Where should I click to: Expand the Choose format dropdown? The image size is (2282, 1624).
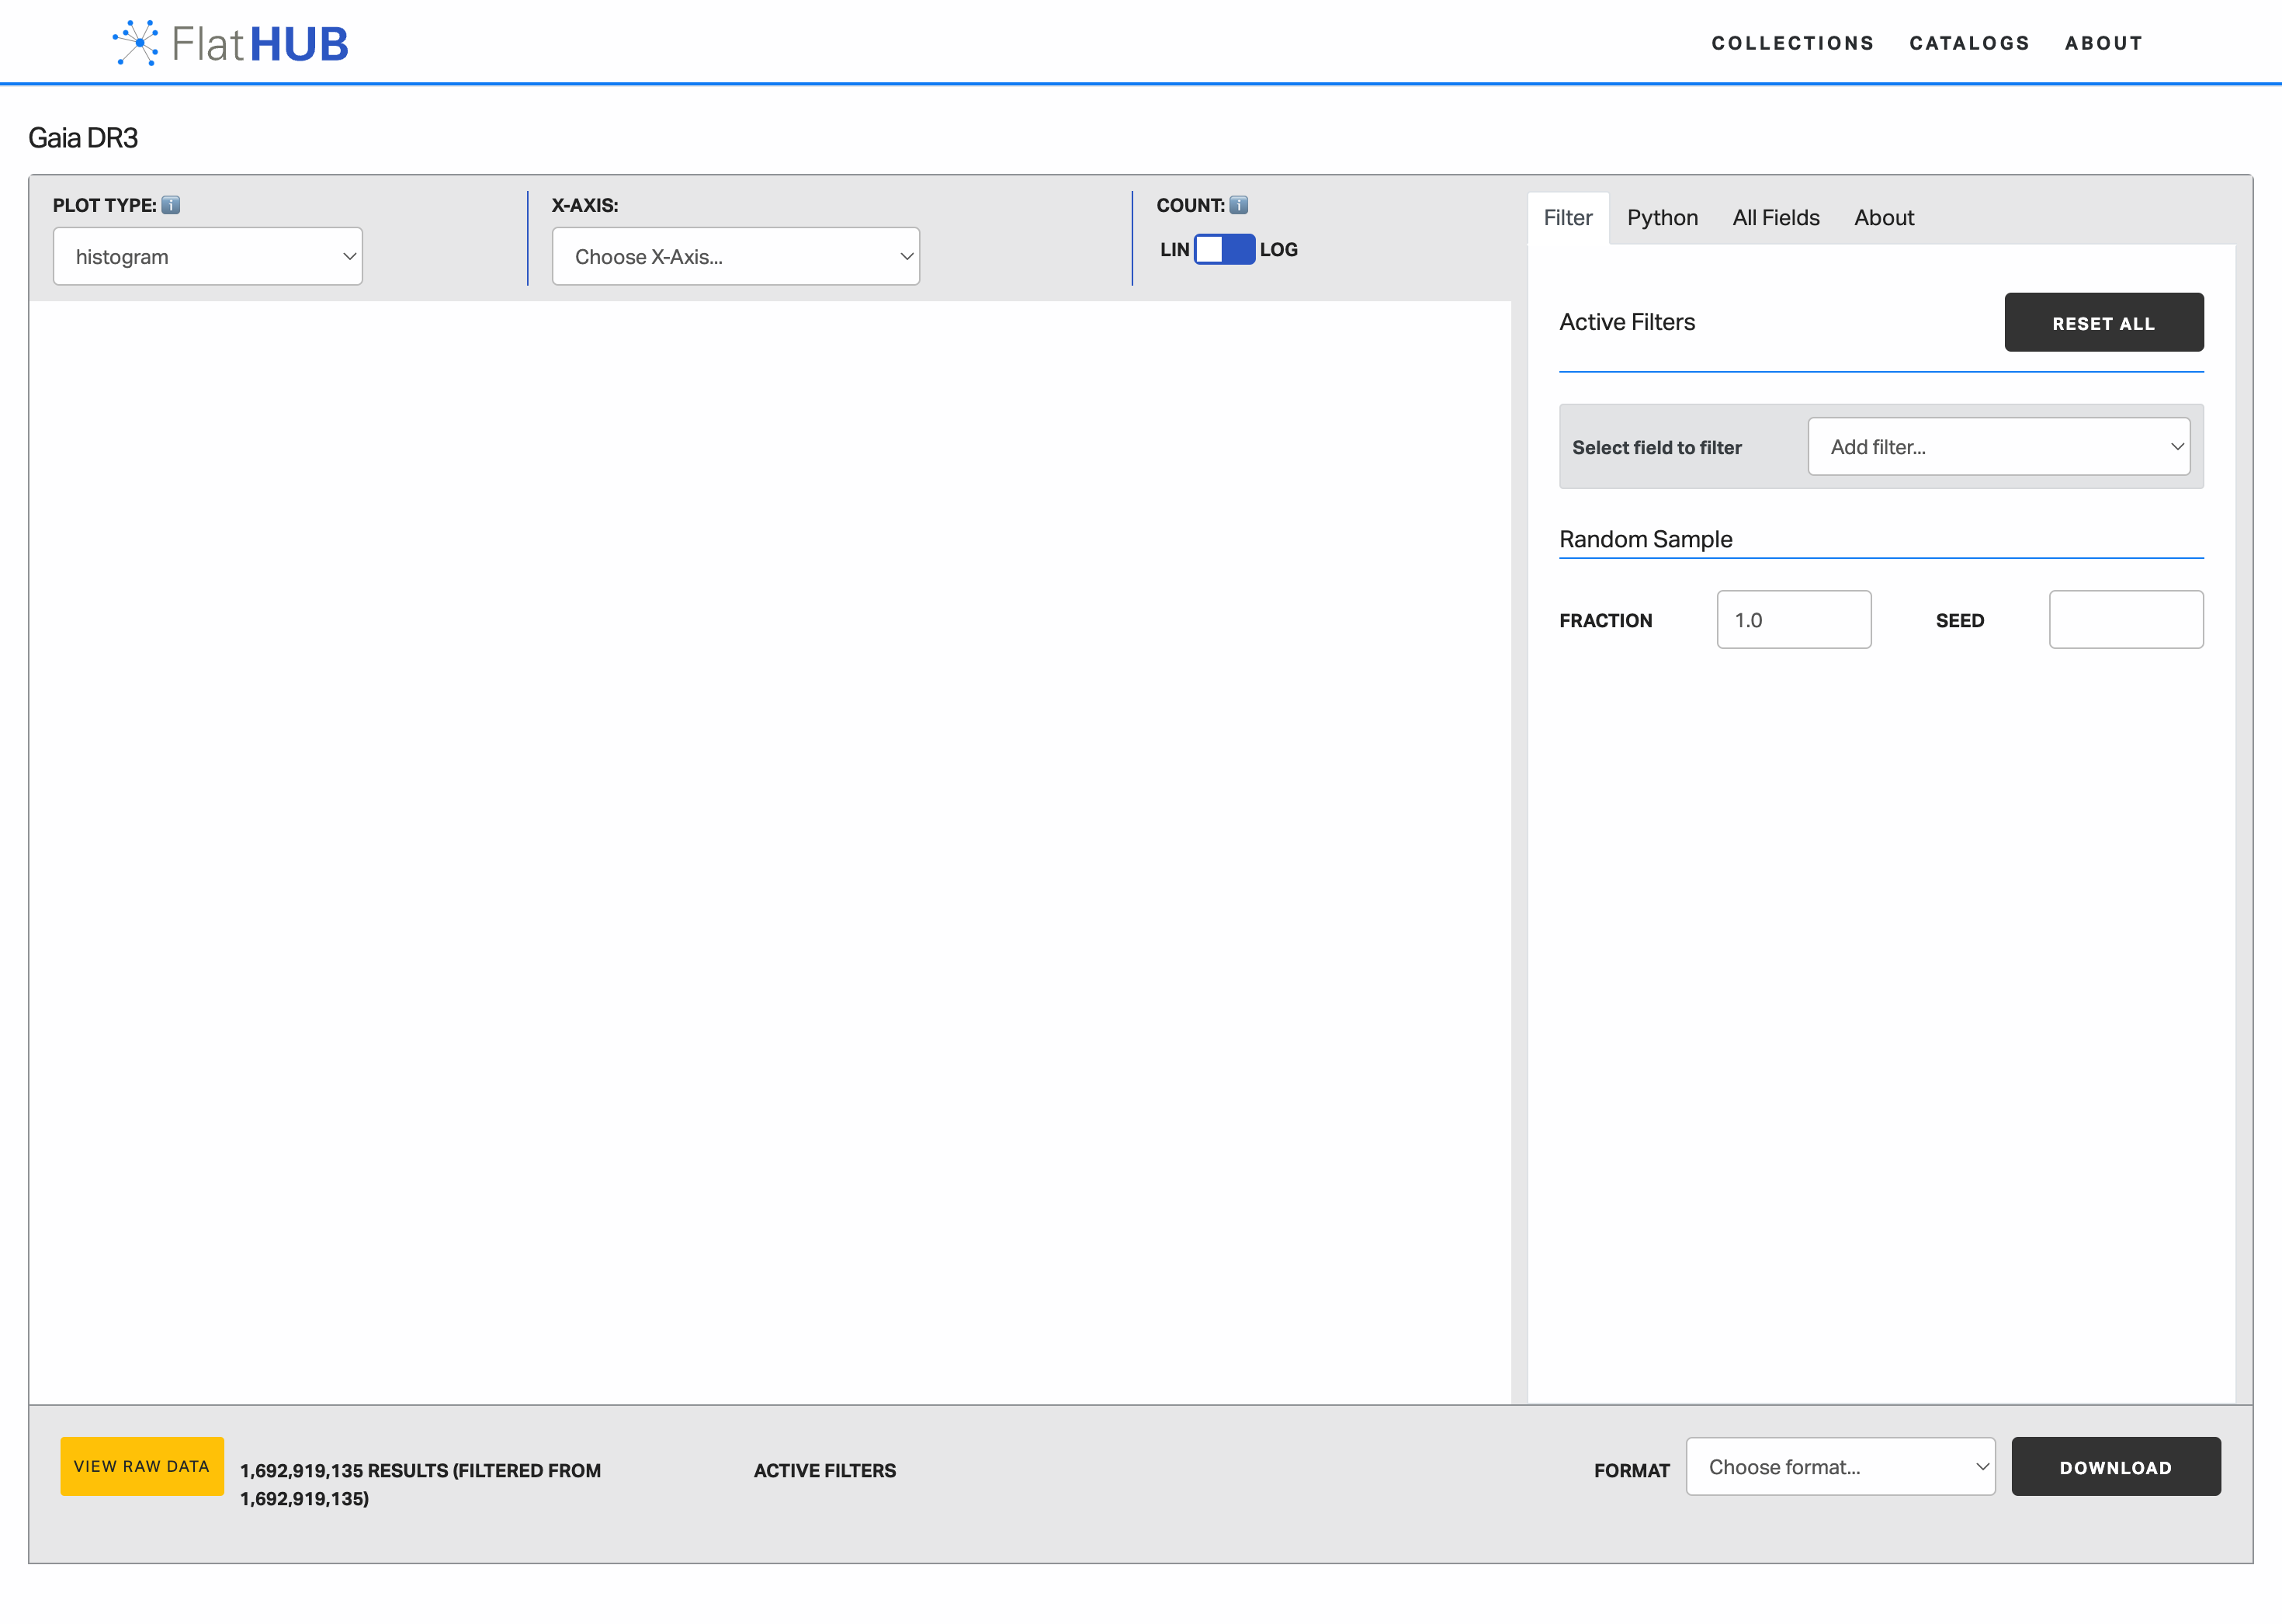pyautogui.click(x=1840, y=1466)
